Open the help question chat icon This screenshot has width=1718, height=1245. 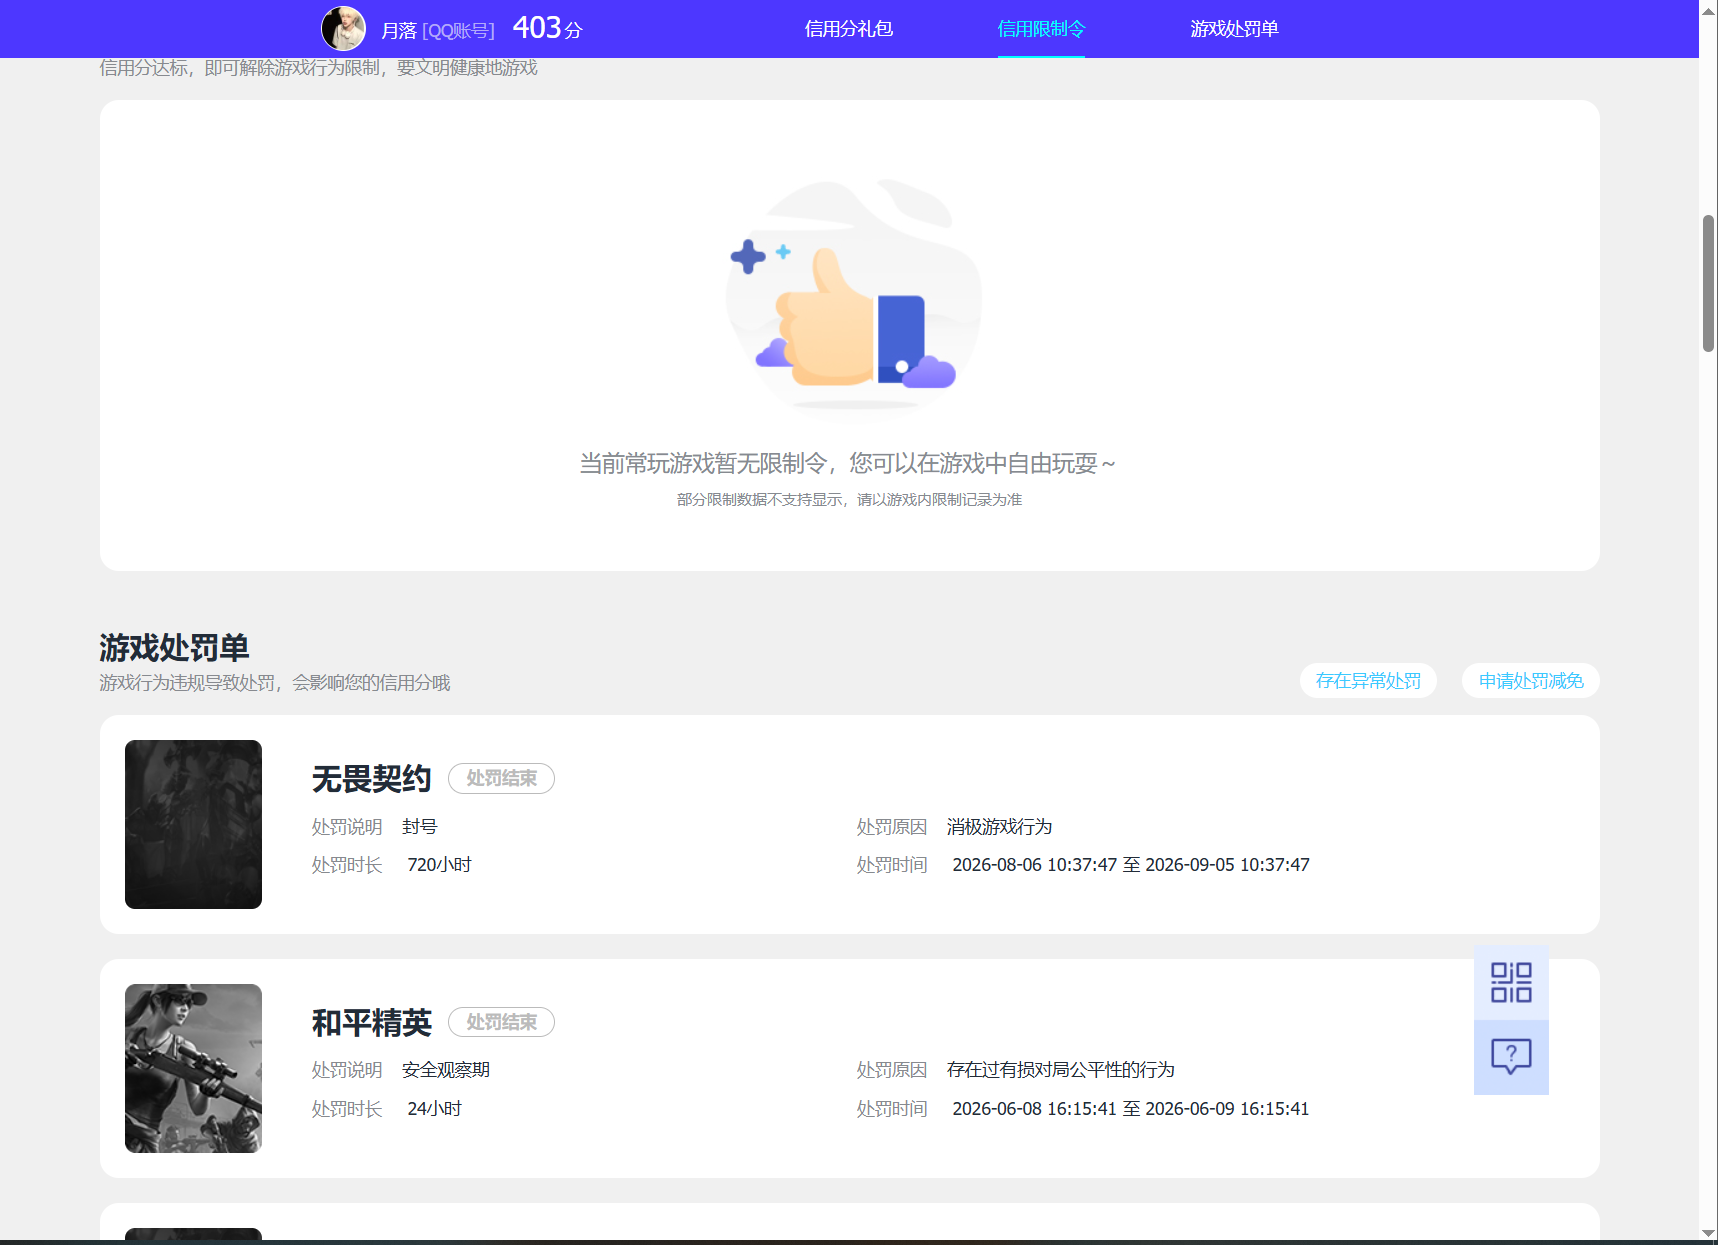tap(1511, 1057)
